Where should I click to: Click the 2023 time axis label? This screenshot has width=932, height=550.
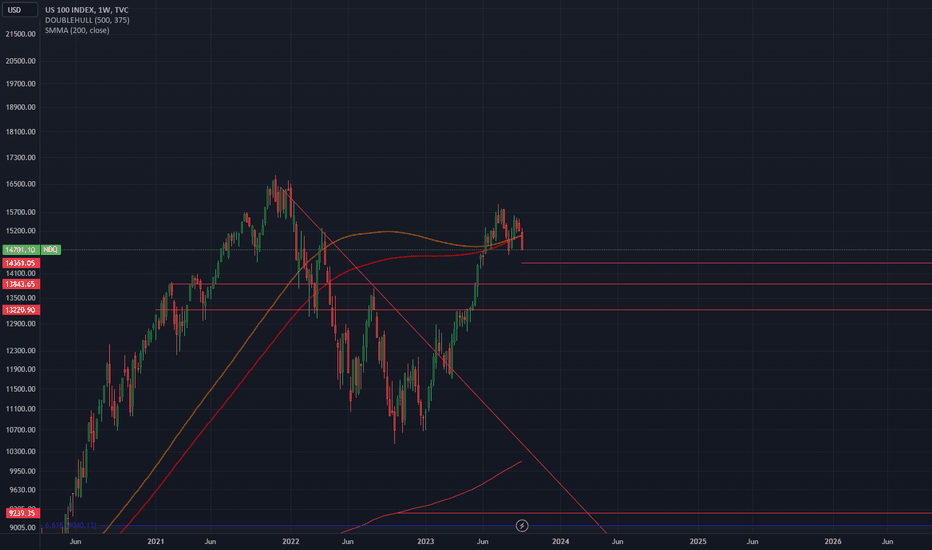pyautogui.click(x=426, y=542)
